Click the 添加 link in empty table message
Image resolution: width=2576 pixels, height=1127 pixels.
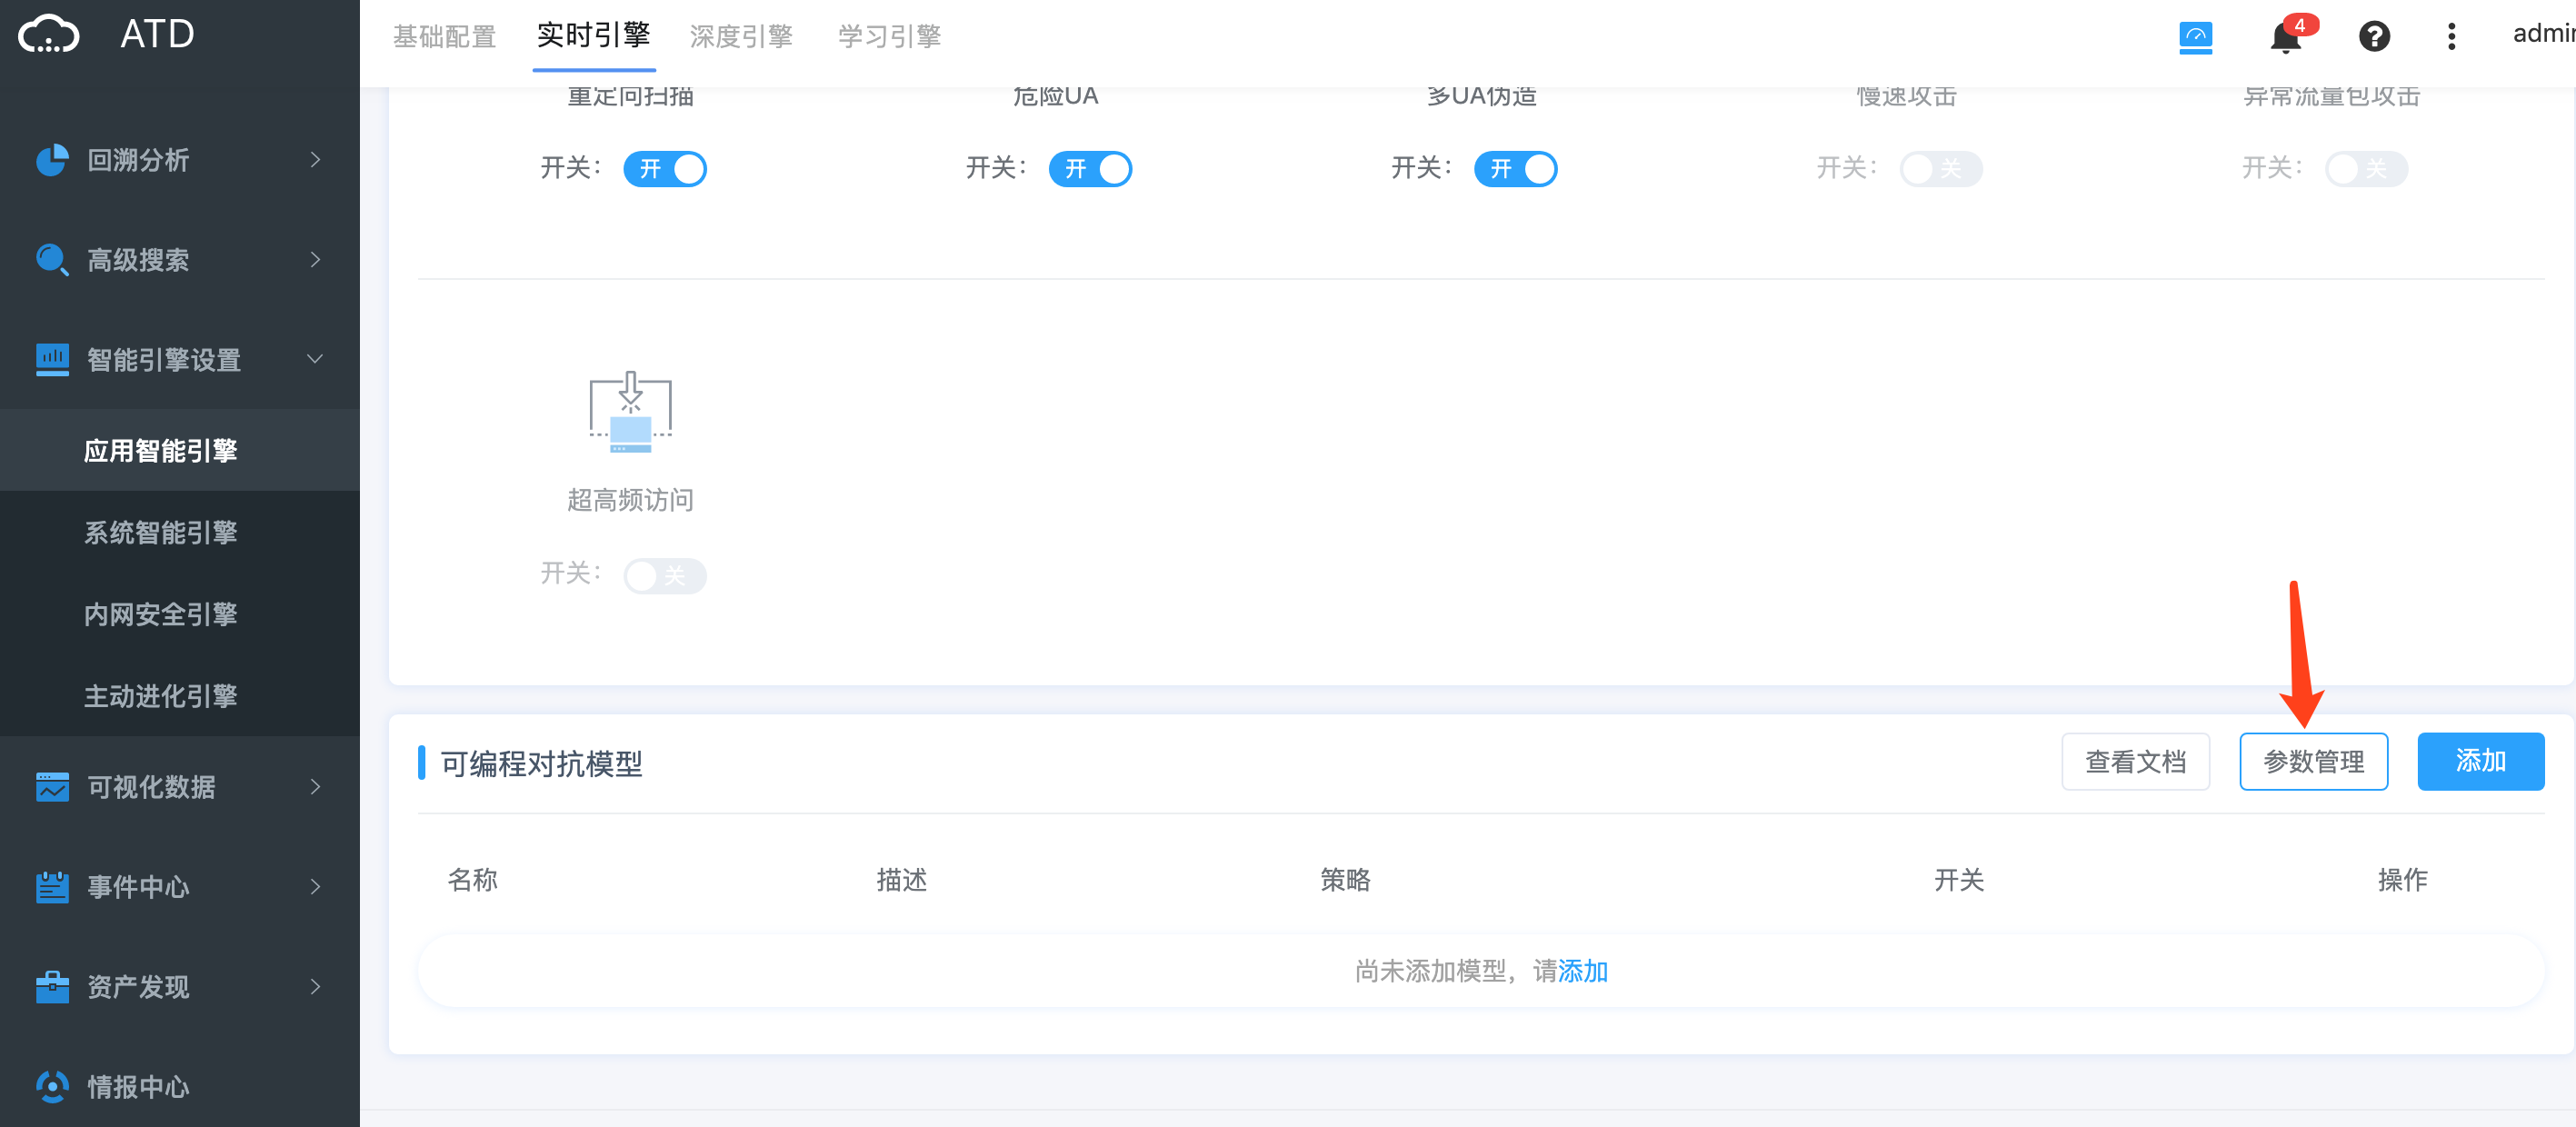point(1583,971)
